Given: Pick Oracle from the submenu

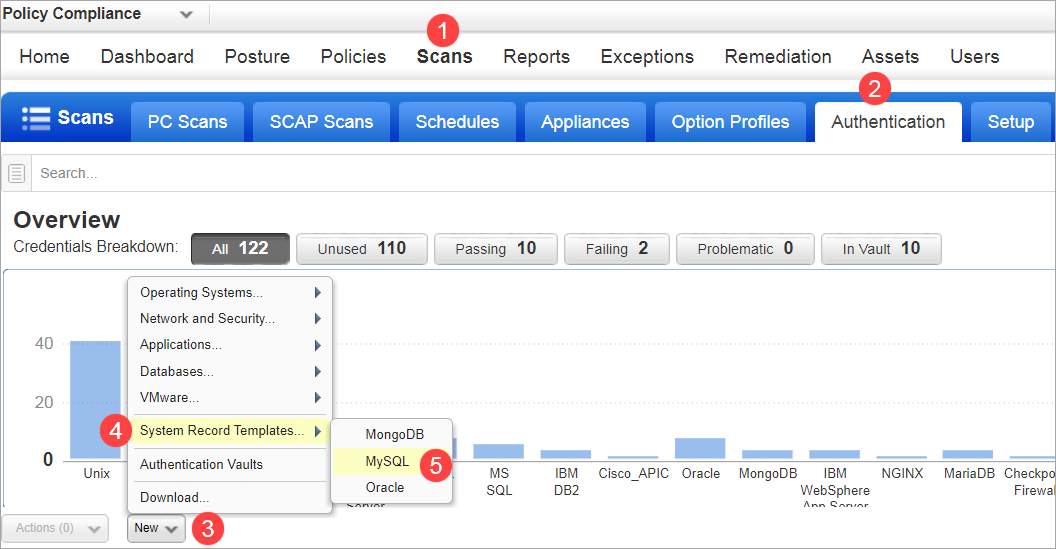Looking at the screenshot, I should coord(392,488).
